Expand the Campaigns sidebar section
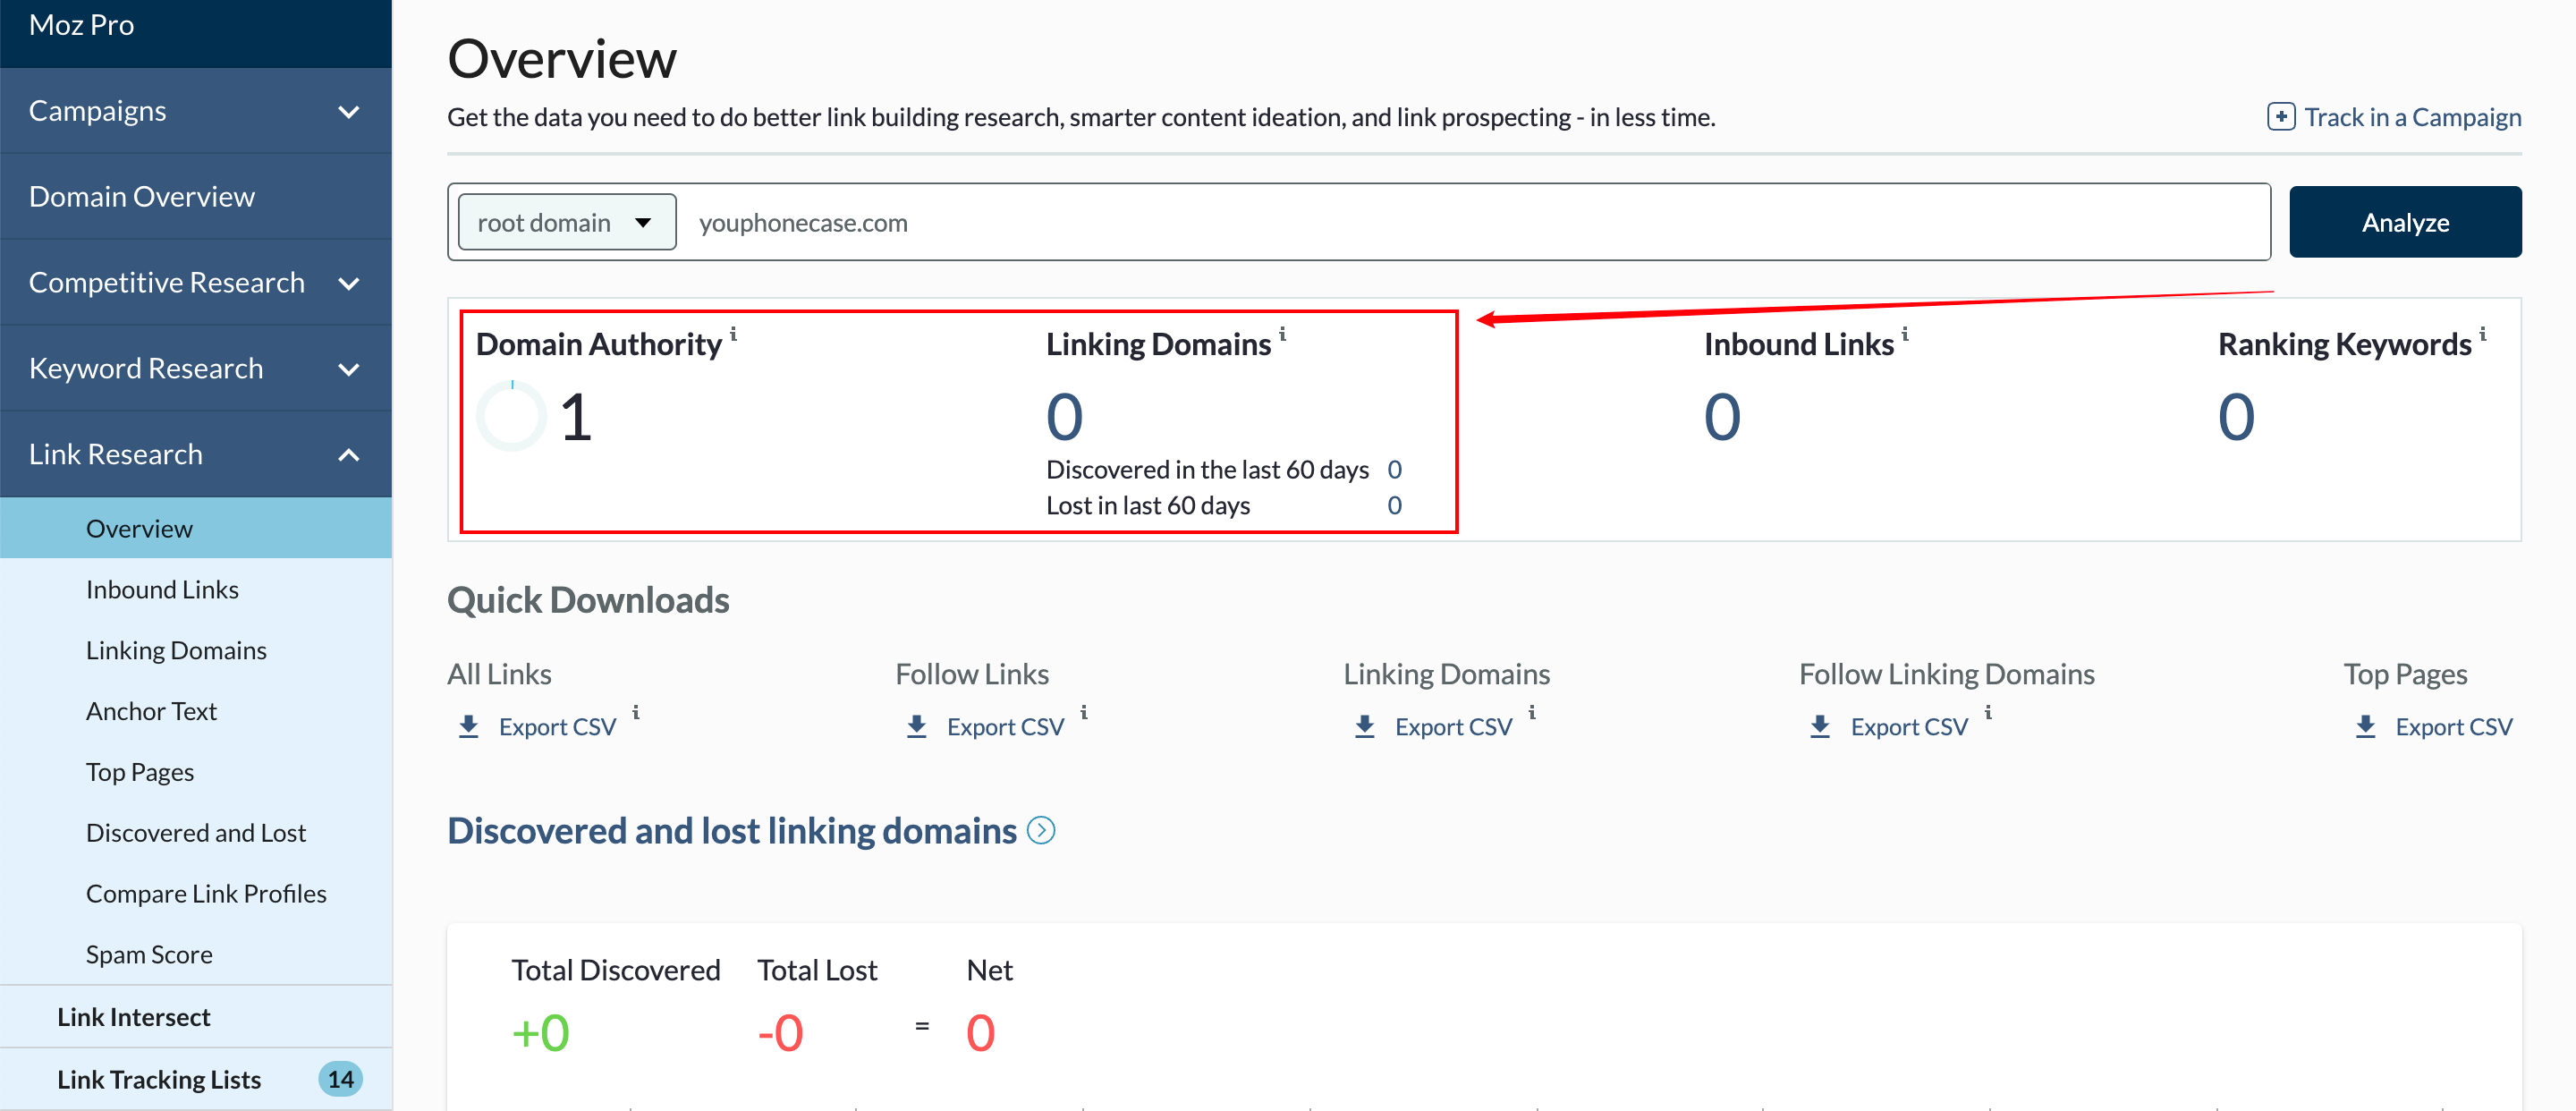The image size is (2576, 1111). pos(349,111)
